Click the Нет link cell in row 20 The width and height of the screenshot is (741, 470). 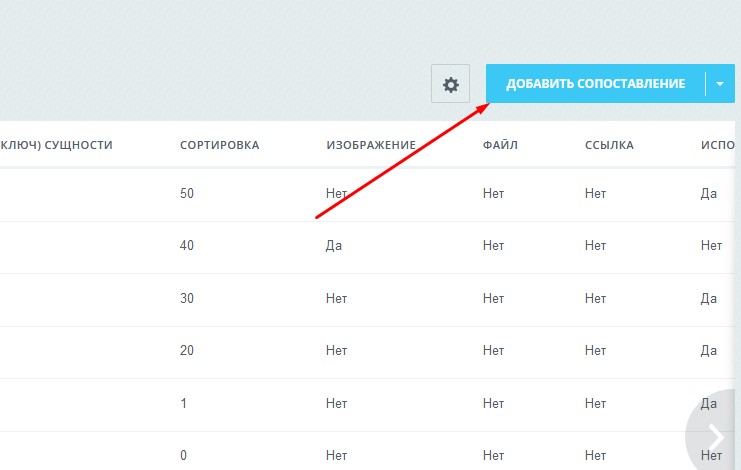click(x=595, y=350)
